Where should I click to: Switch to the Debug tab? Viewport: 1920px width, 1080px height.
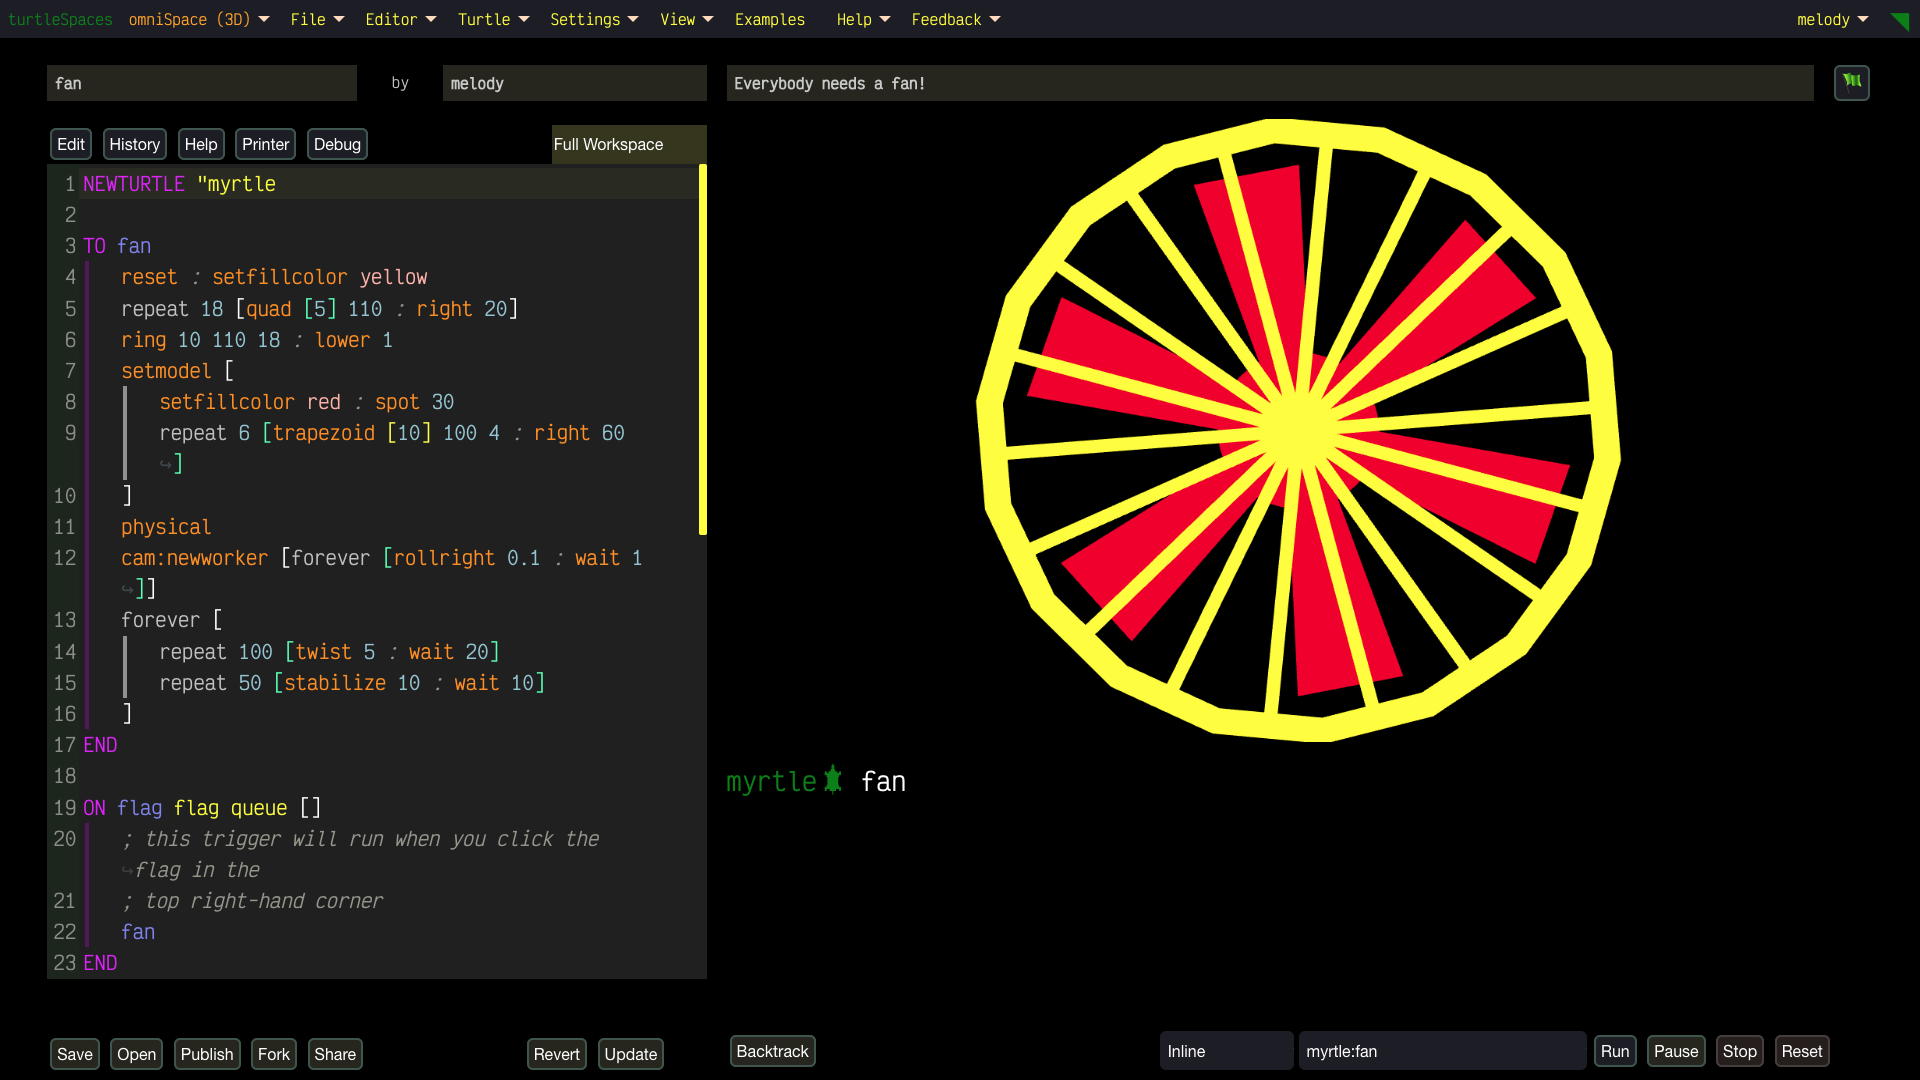(337, 144)
